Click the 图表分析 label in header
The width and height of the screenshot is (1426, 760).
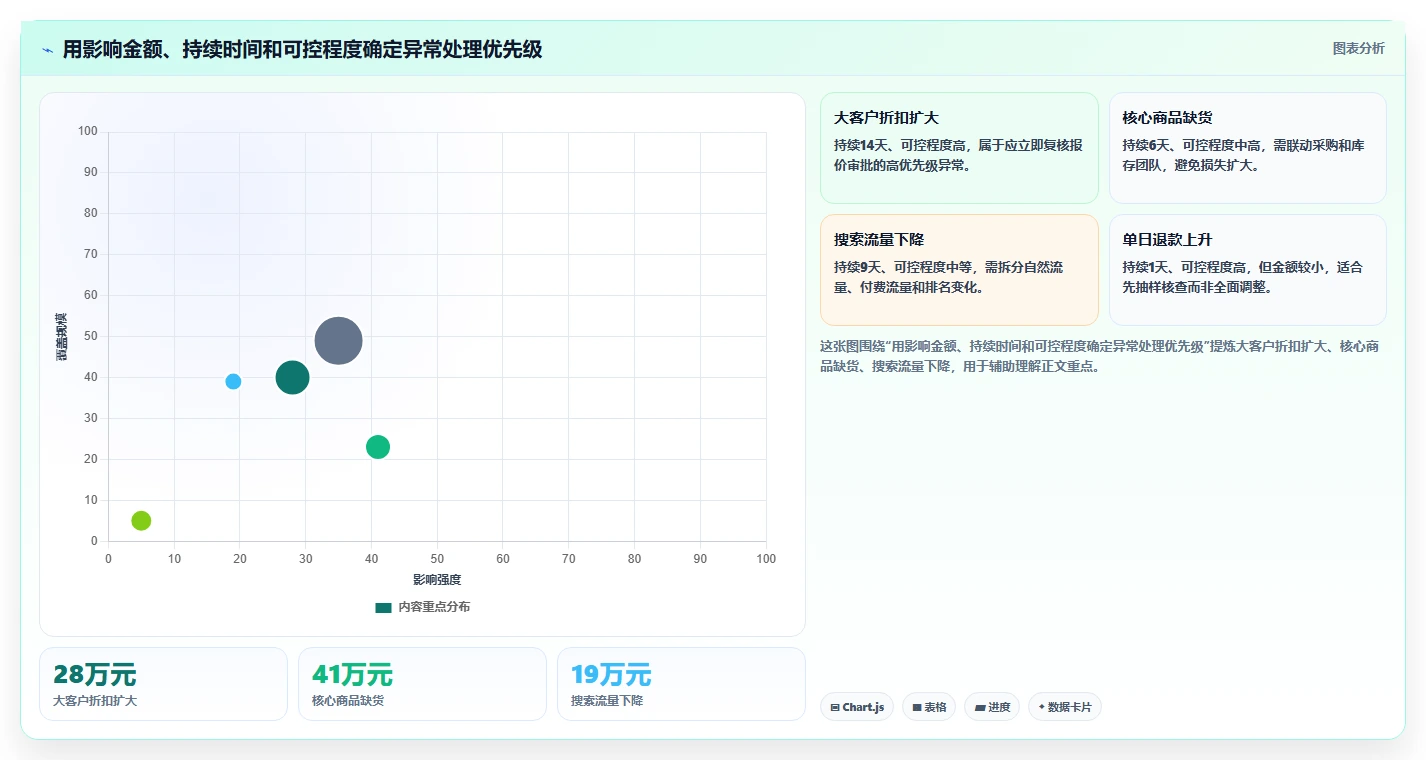pos(1359,48)
